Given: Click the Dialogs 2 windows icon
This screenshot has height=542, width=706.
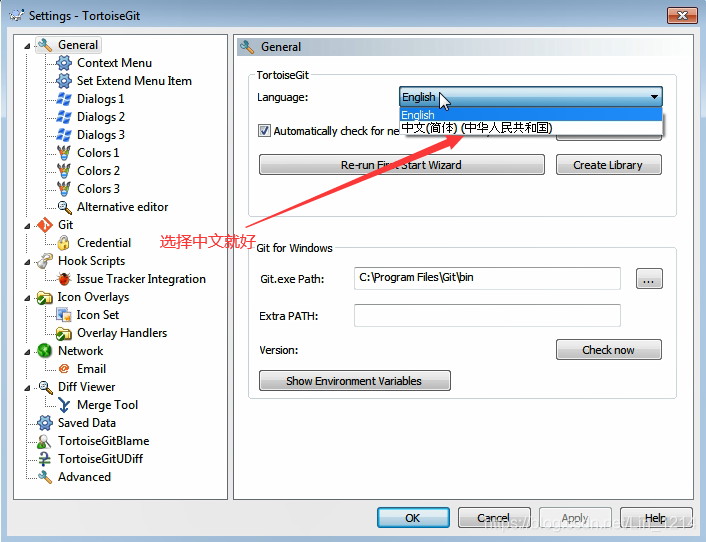Looking at the screenshot, I should pyautogui.click(x=64, y=117).
